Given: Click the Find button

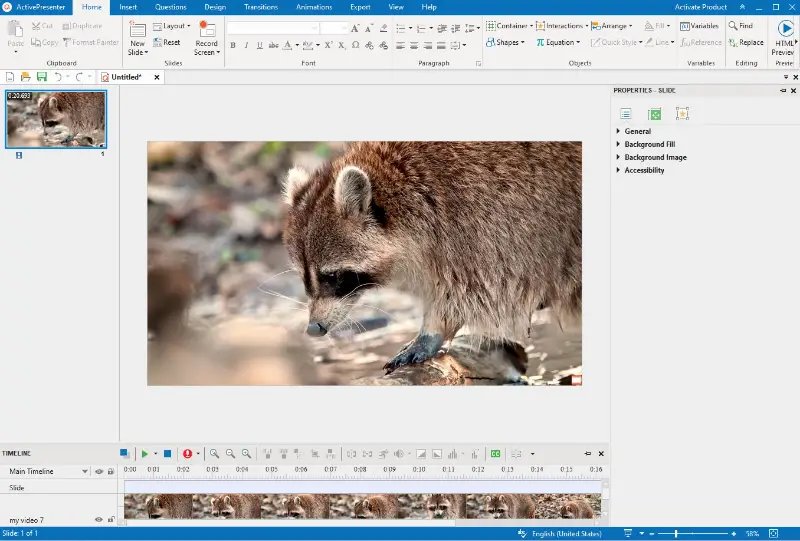Looking at the screenshot, I should click(741, 26).
